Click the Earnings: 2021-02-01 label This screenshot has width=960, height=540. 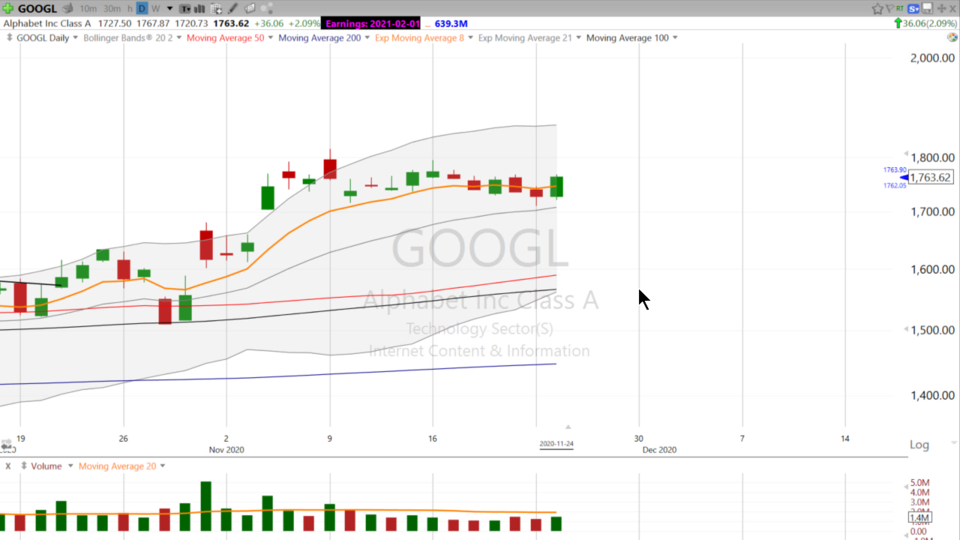tap(372, 23)
